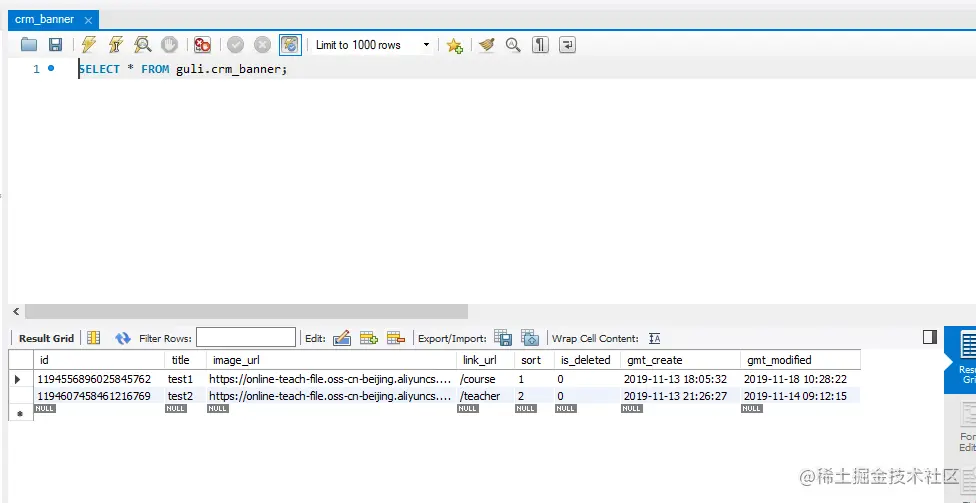
Task: Run Explain plan magnifier-lightning icon
Action: tap(143, 44)
